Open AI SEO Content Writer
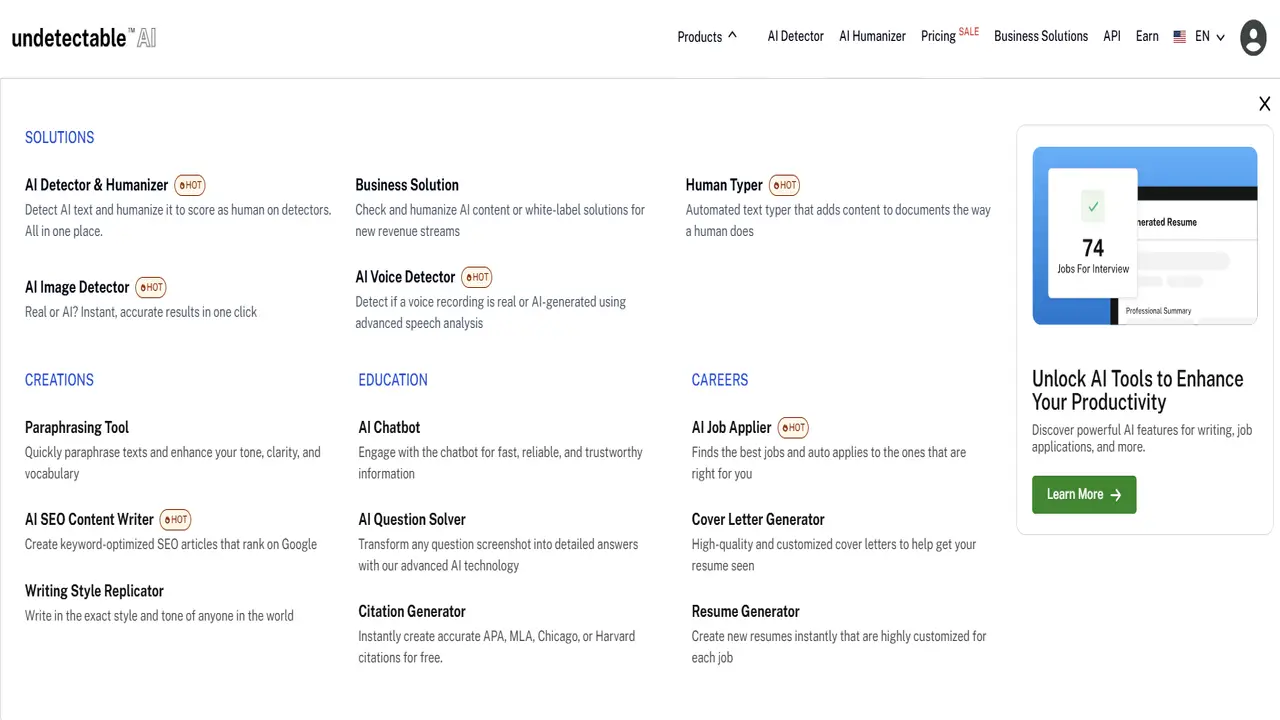 pos(89,519)
